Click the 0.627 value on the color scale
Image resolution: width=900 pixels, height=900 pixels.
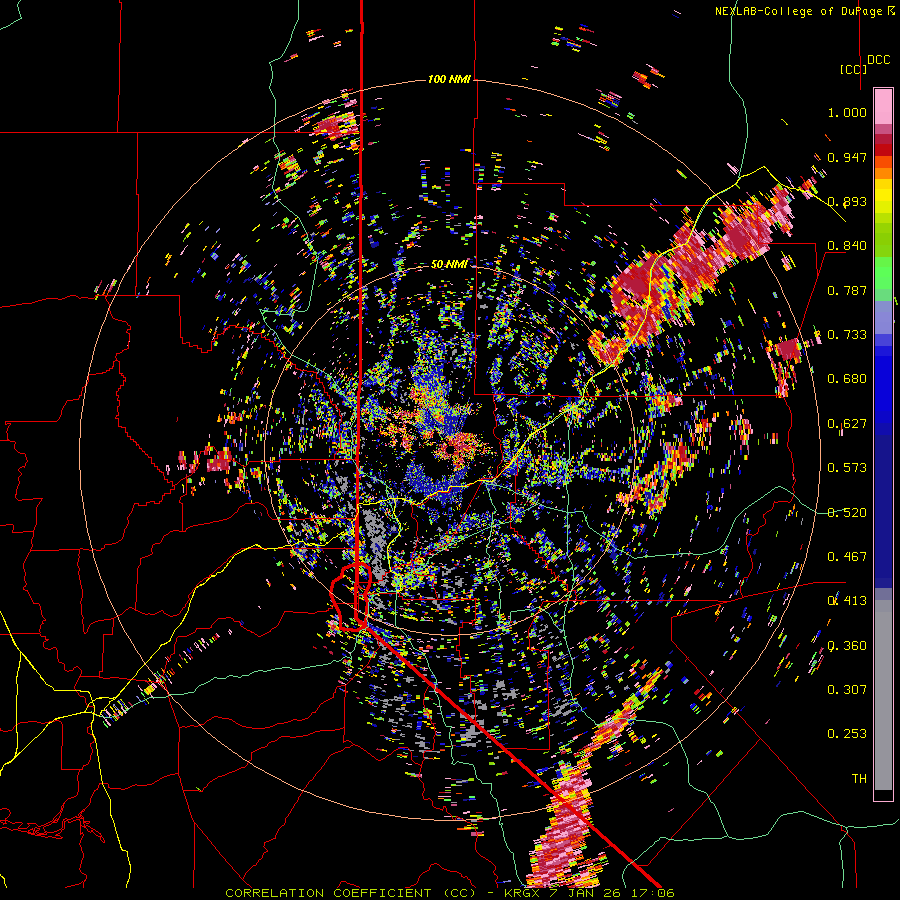pyautogui.click(x=847, y=424)
